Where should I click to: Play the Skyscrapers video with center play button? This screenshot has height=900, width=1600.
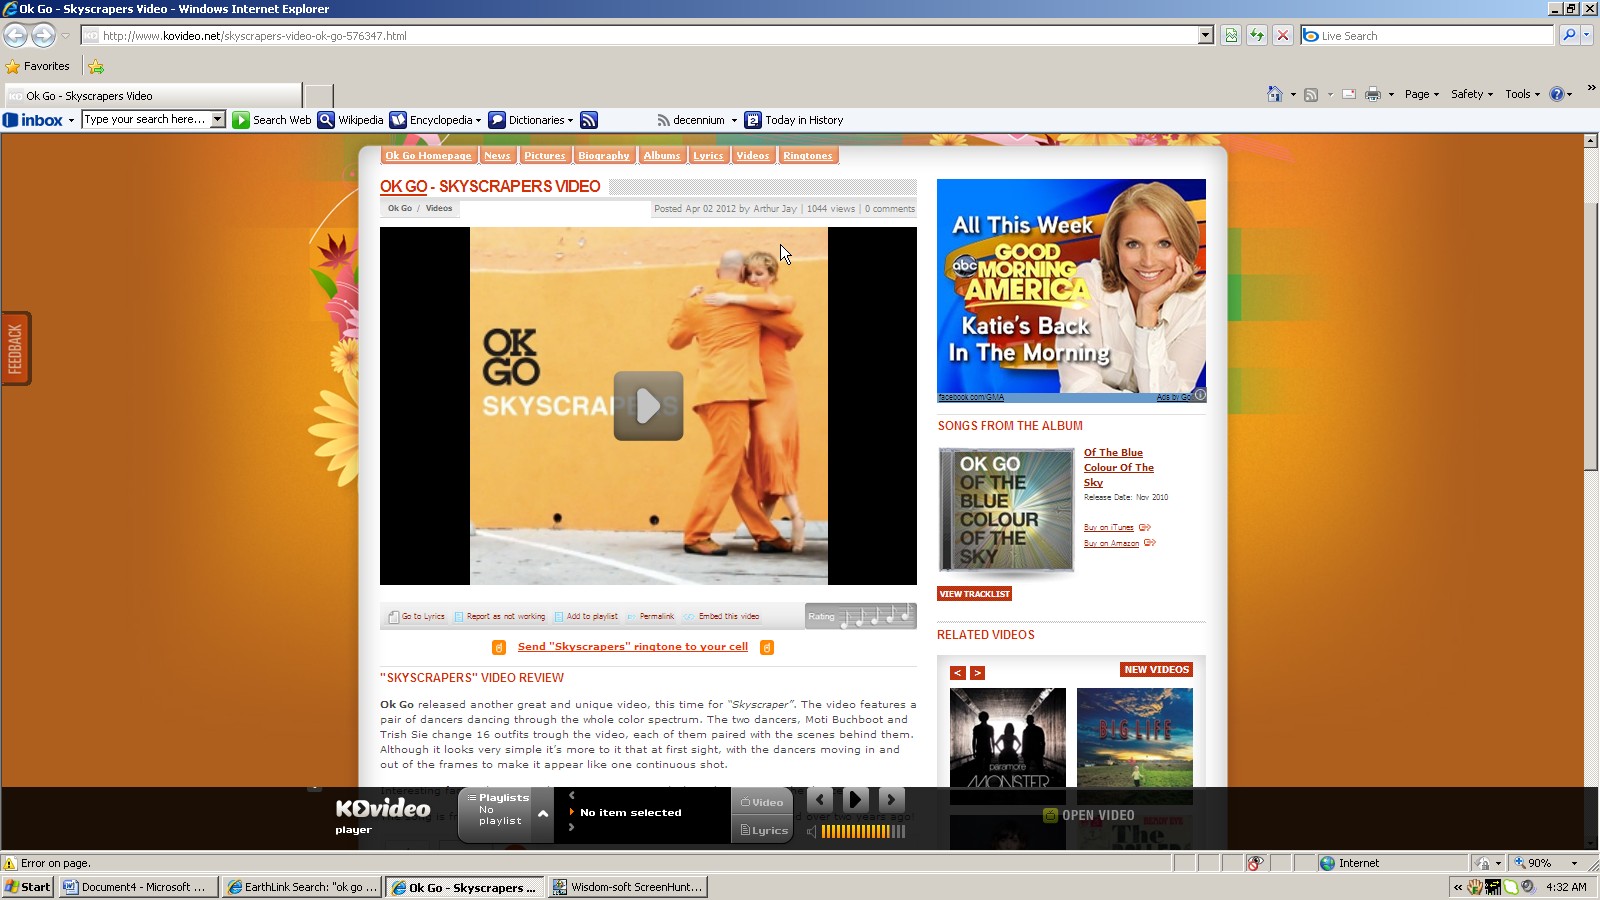[x=648, y=406]
